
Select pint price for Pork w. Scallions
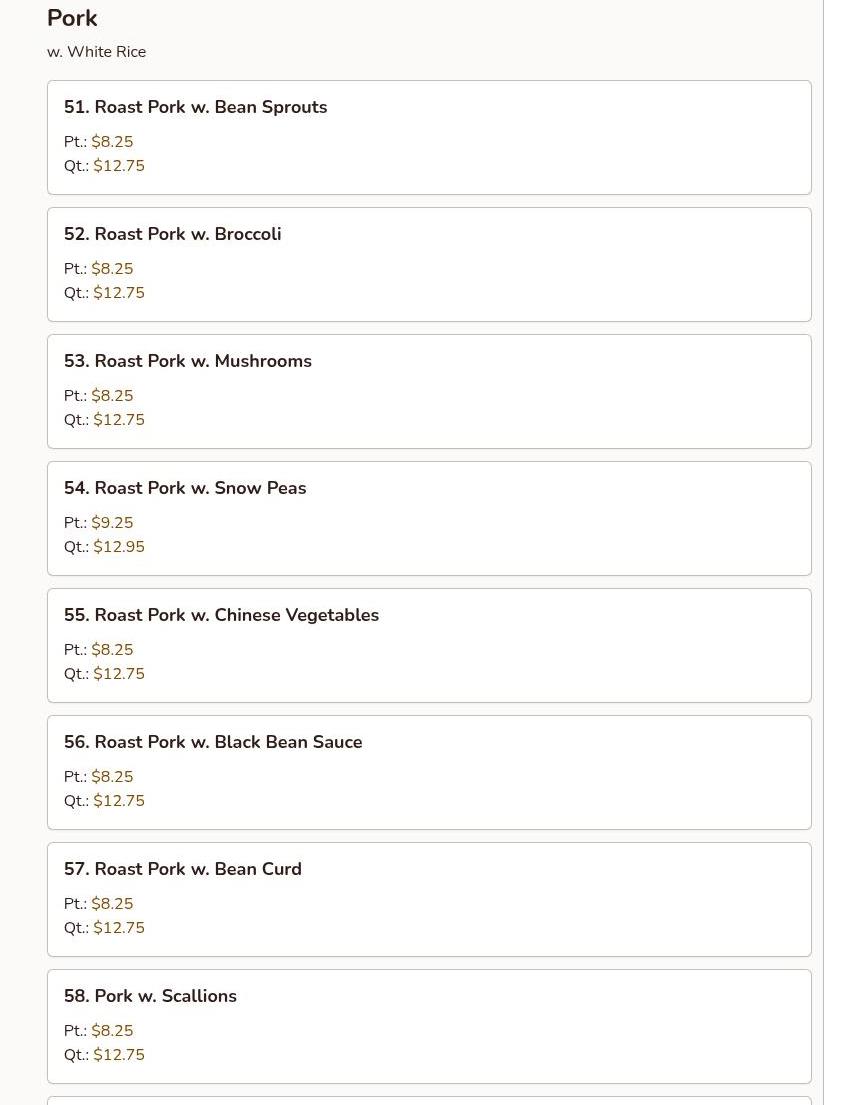tap(112, 1031)
